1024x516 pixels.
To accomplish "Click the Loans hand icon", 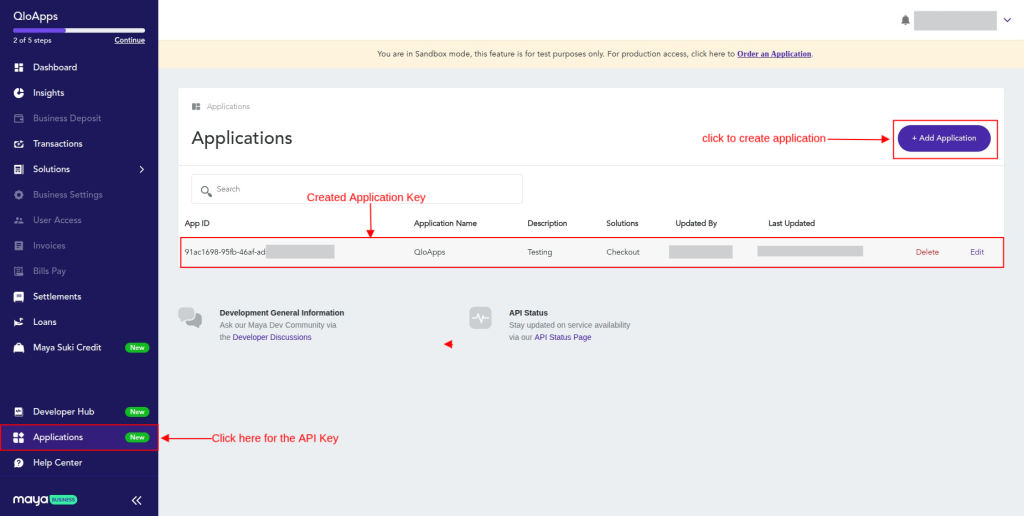I will pyautogui.click(x=19, y=322).
